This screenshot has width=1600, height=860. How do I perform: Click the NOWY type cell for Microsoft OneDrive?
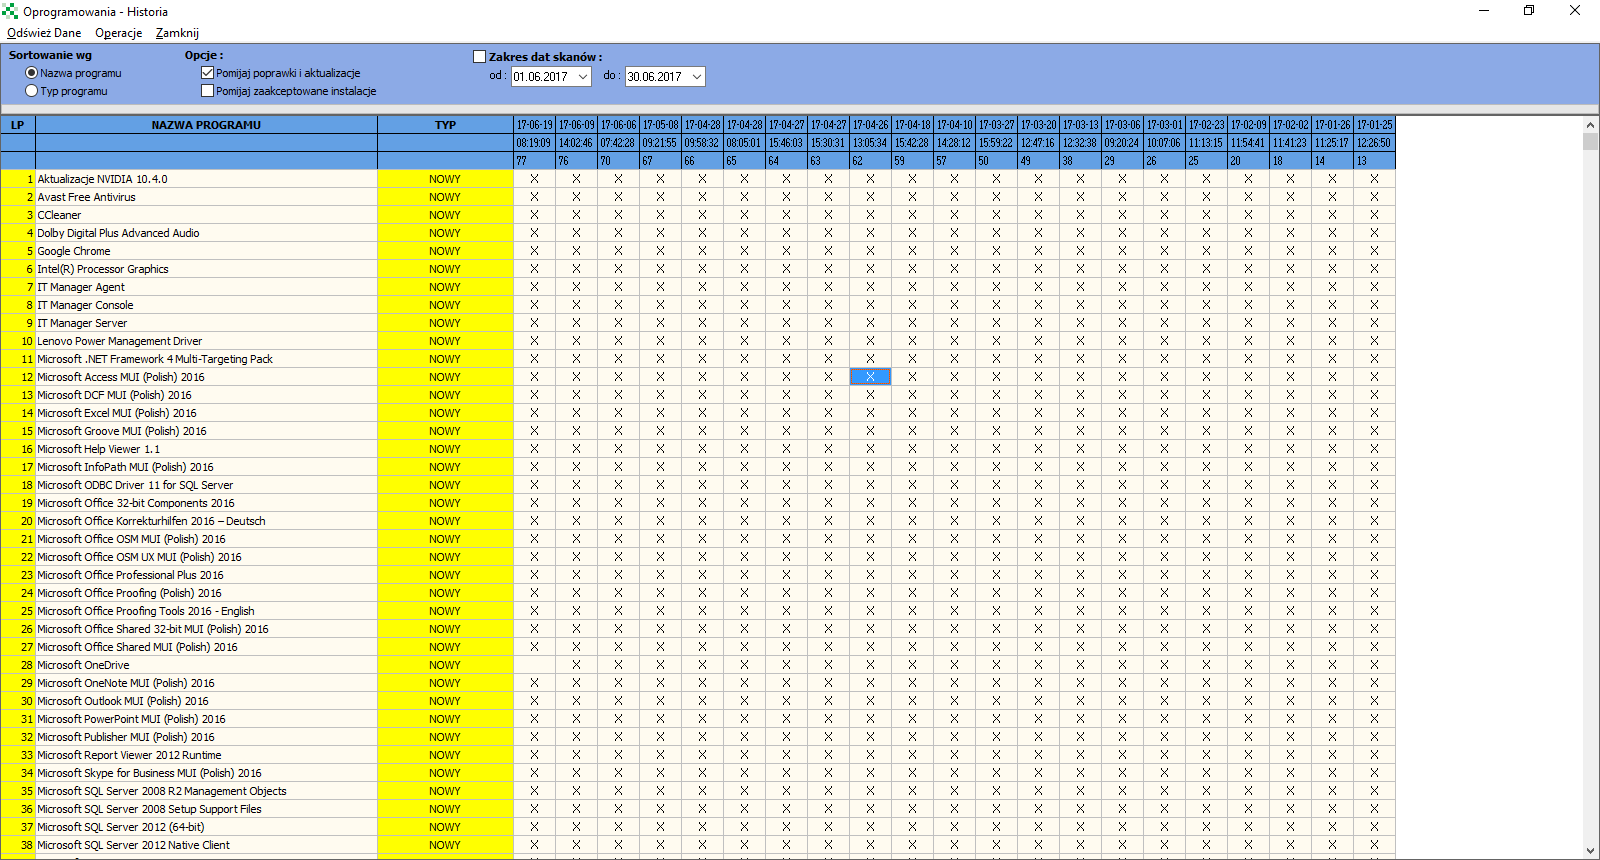point(445,665)
